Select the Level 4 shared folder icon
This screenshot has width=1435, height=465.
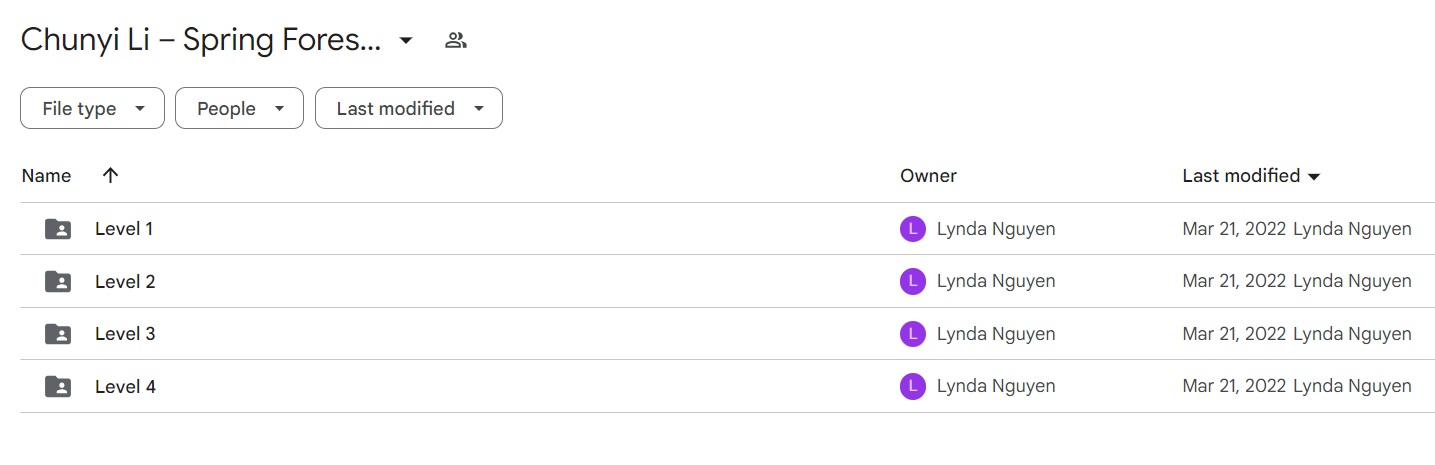click(x=59, y=386)
